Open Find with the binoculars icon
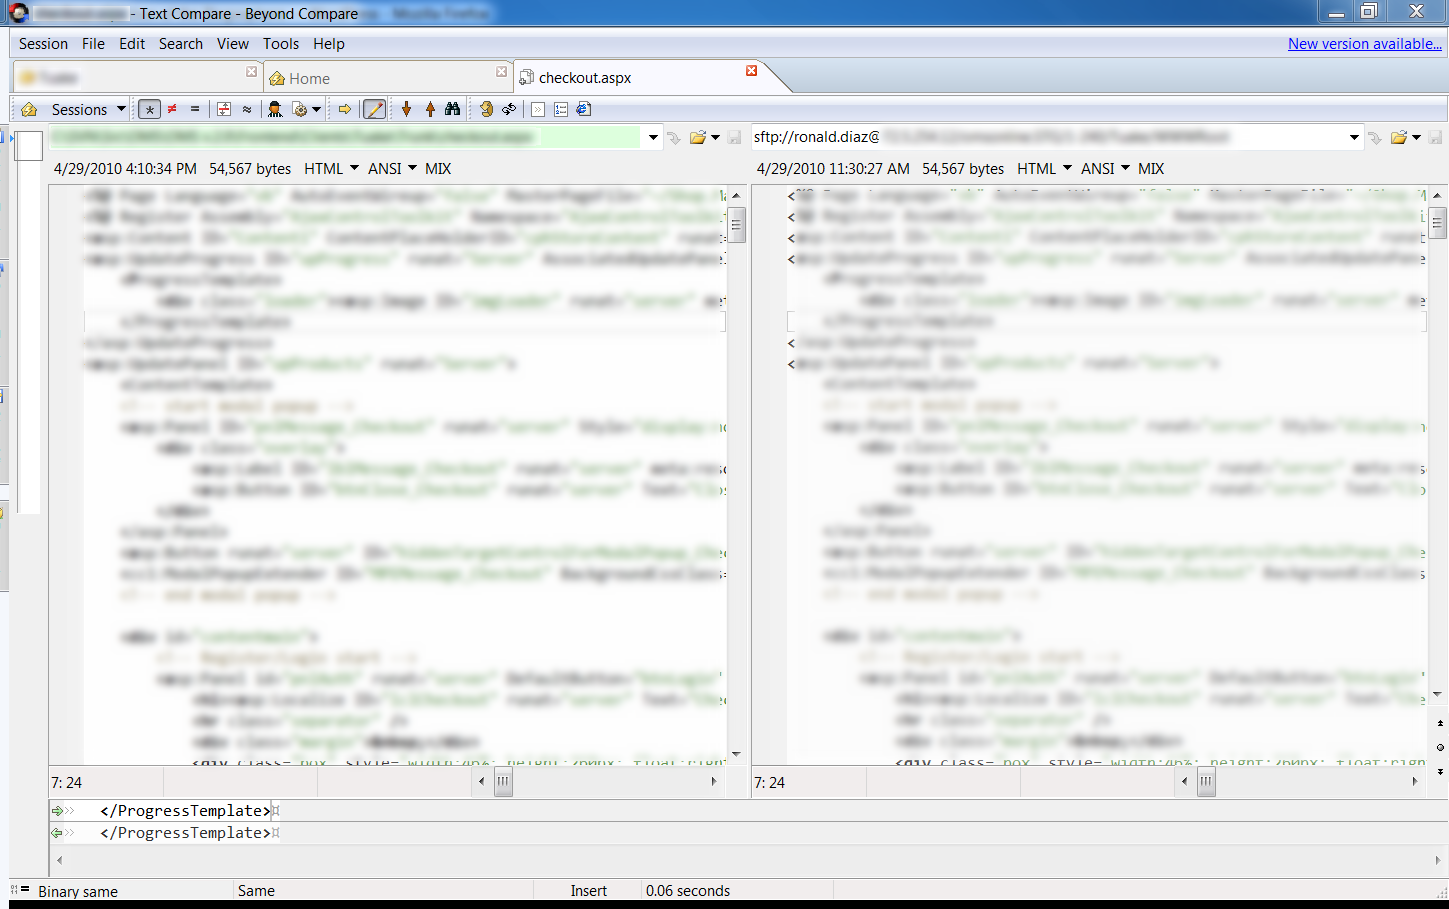This screenshot has width=1449, height=909. 453,109
